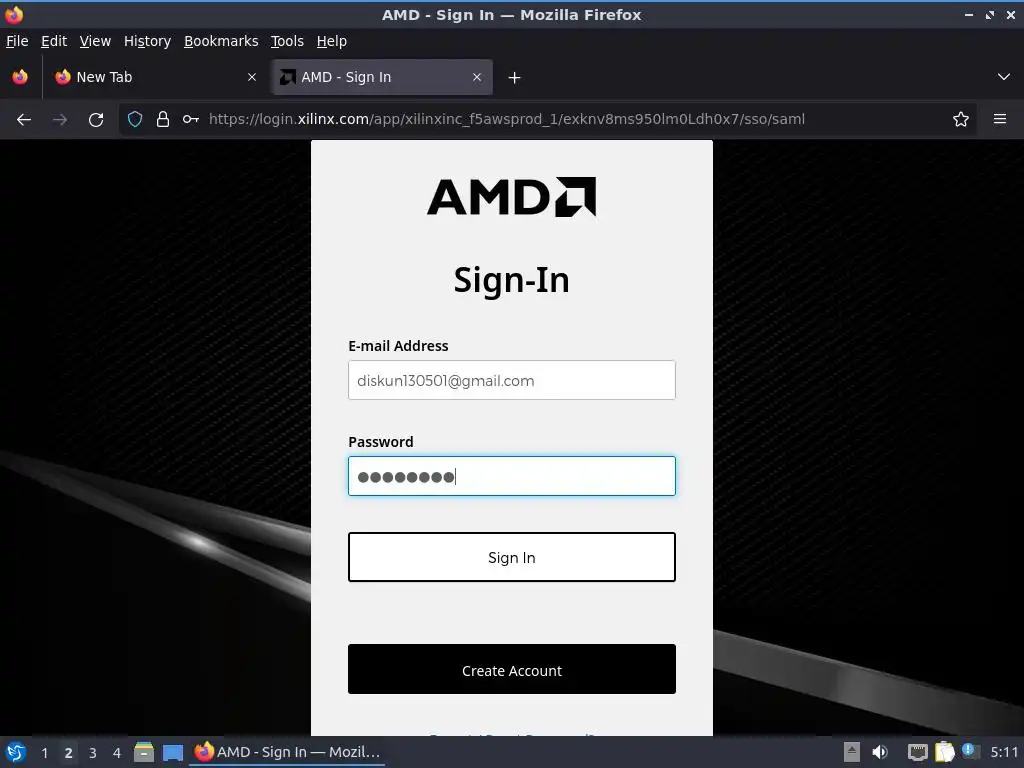Open the clipboard tray icon
This screenshot has height=768, width=1024.
click(944, 752)
